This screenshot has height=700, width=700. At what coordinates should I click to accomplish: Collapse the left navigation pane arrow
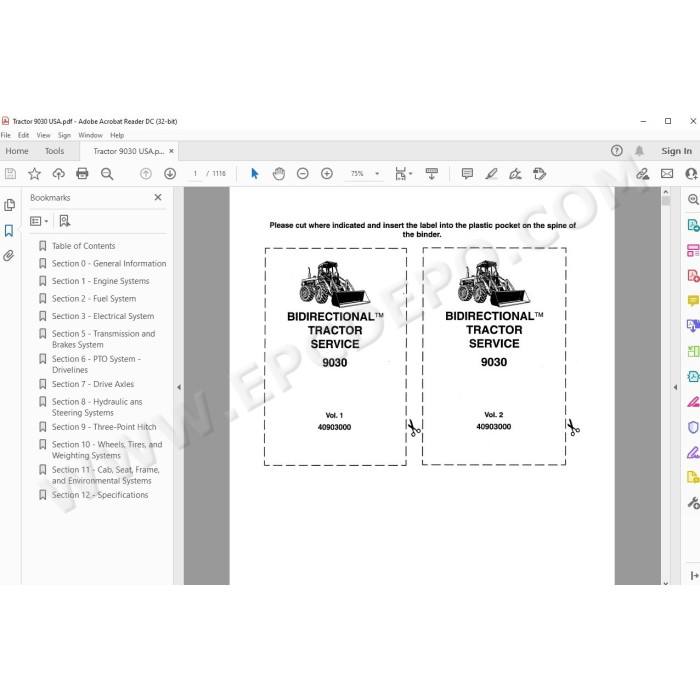click(179, 387)
